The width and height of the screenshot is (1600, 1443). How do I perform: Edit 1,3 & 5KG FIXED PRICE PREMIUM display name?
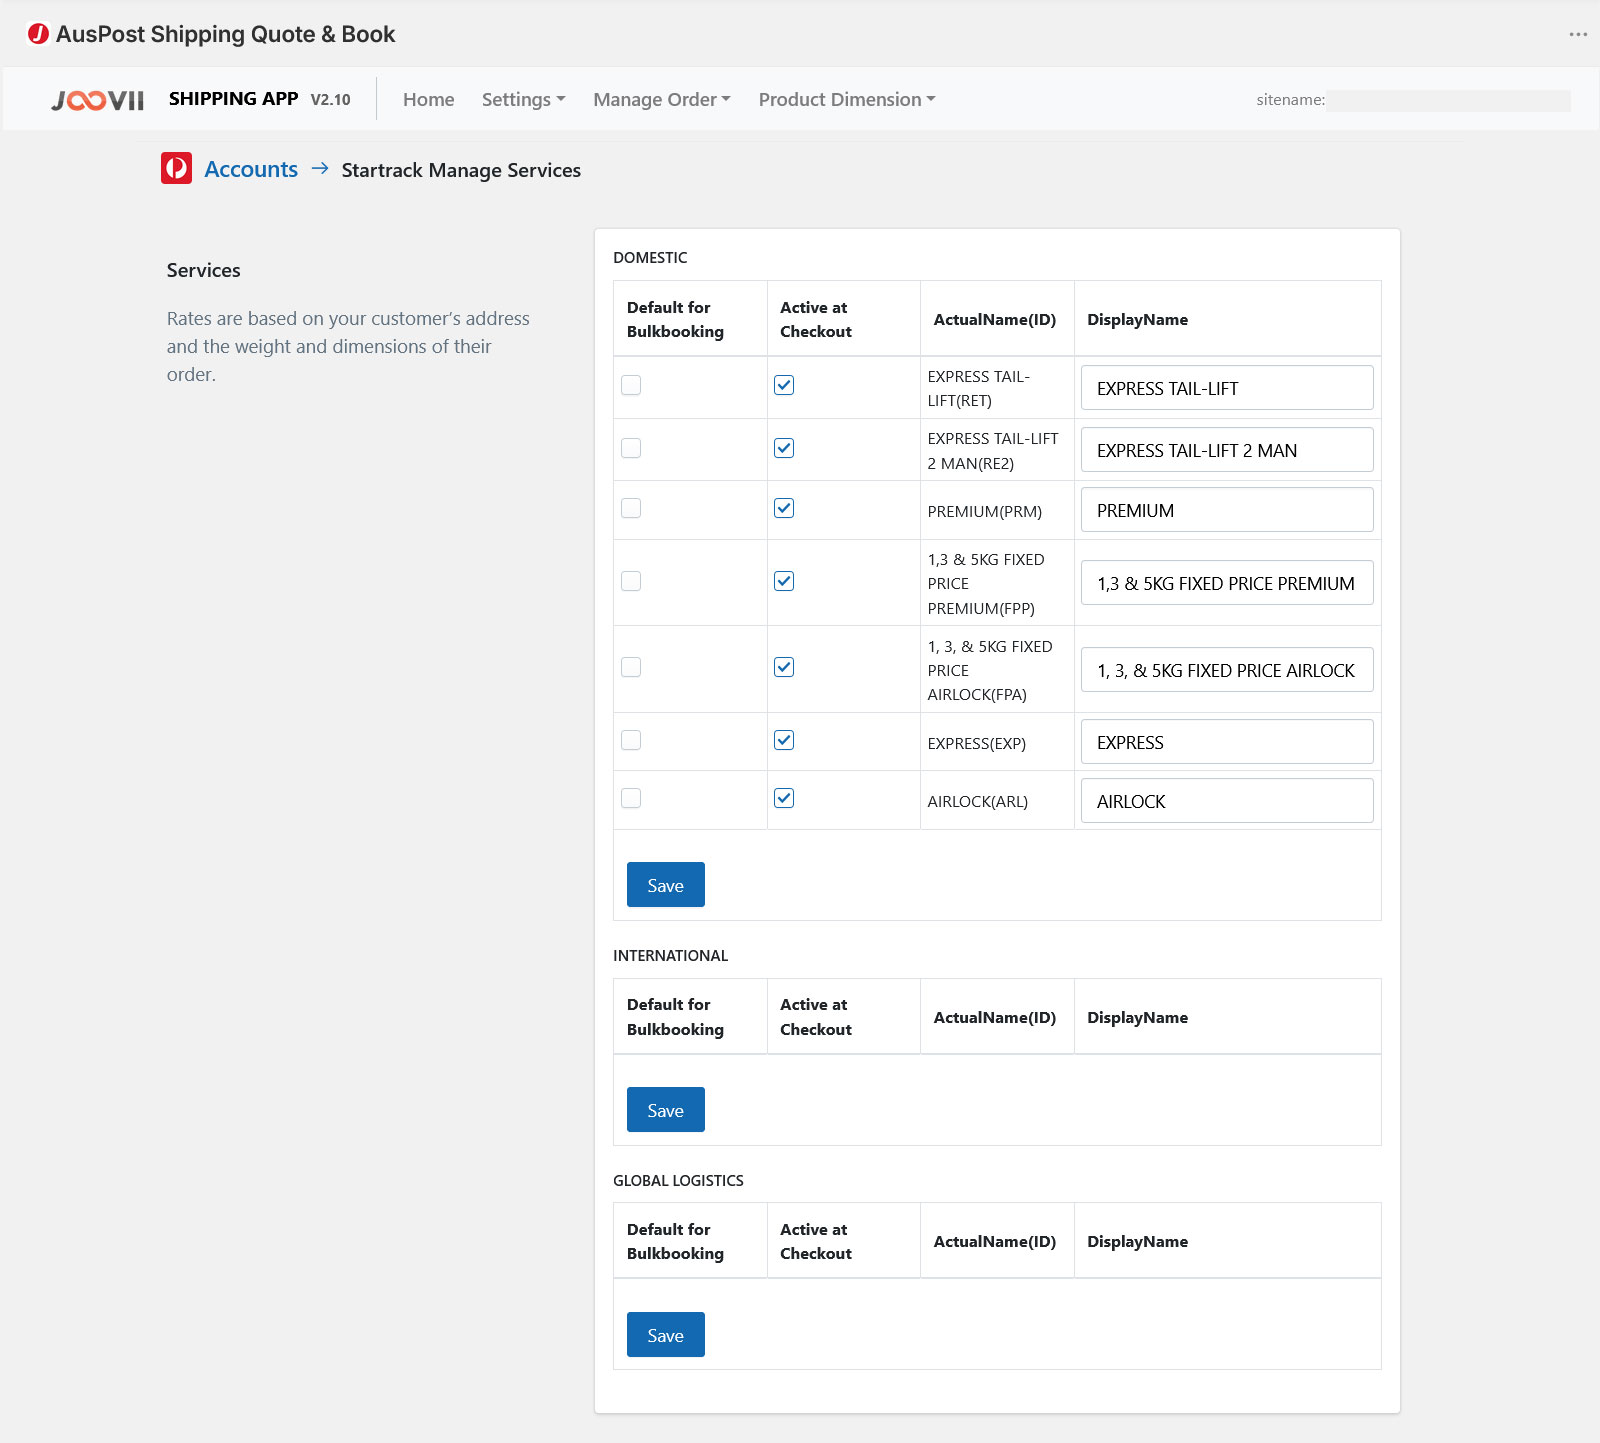click(1227, 583)
